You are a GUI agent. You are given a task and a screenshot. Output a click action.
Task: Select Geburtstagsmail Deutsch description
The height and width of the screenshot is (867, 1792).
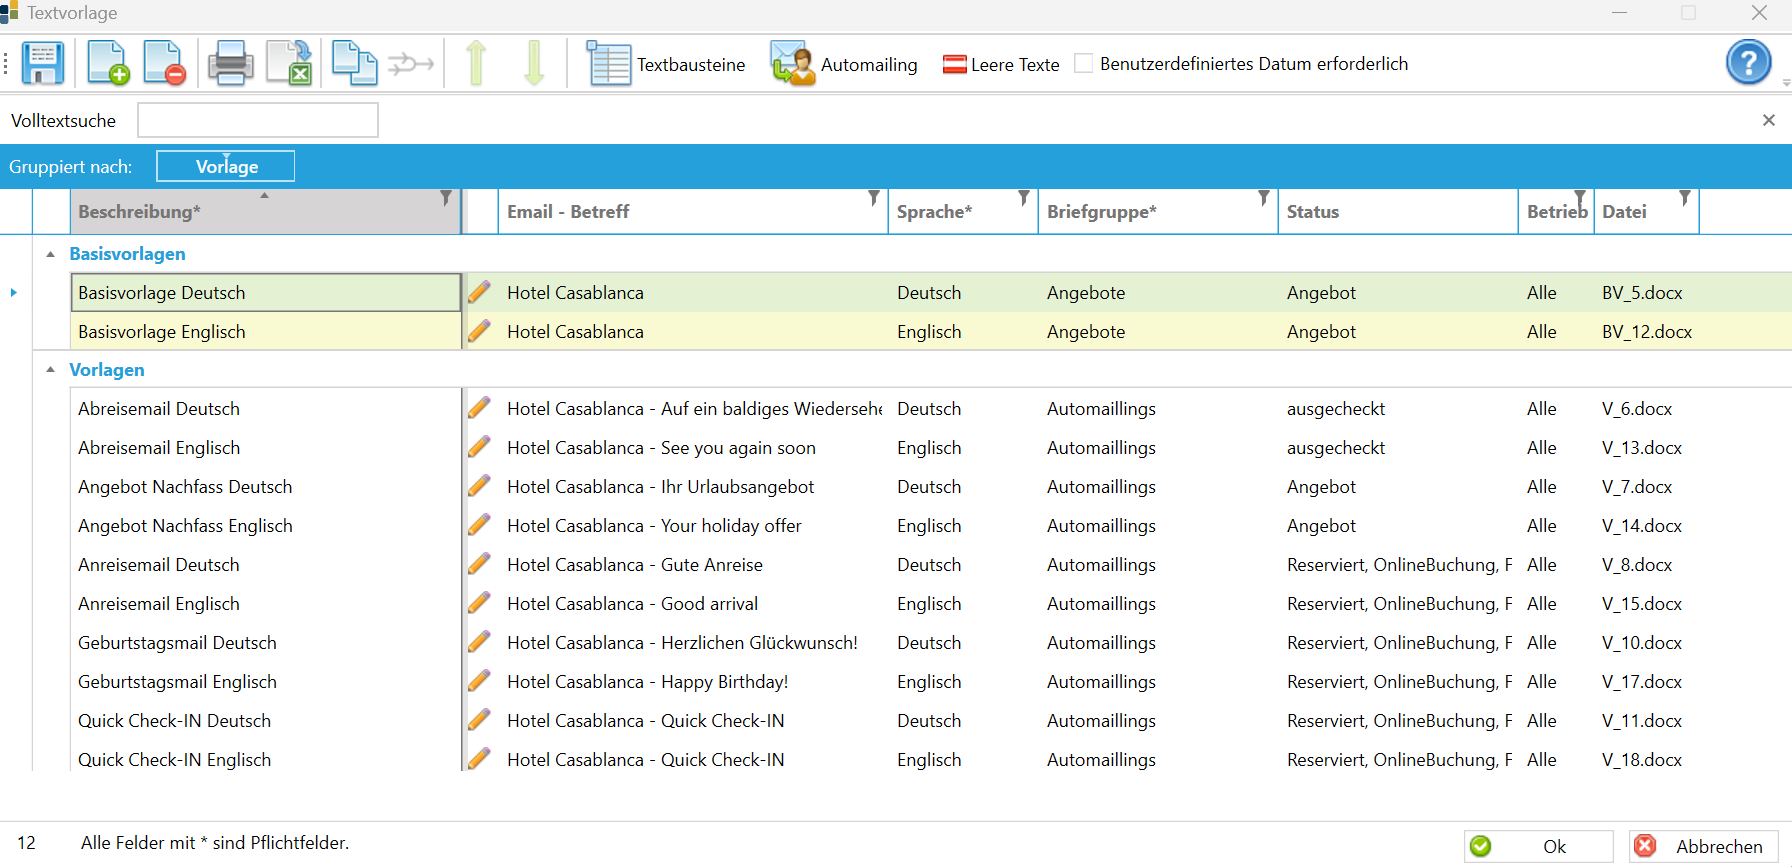[x=177, y=643]
